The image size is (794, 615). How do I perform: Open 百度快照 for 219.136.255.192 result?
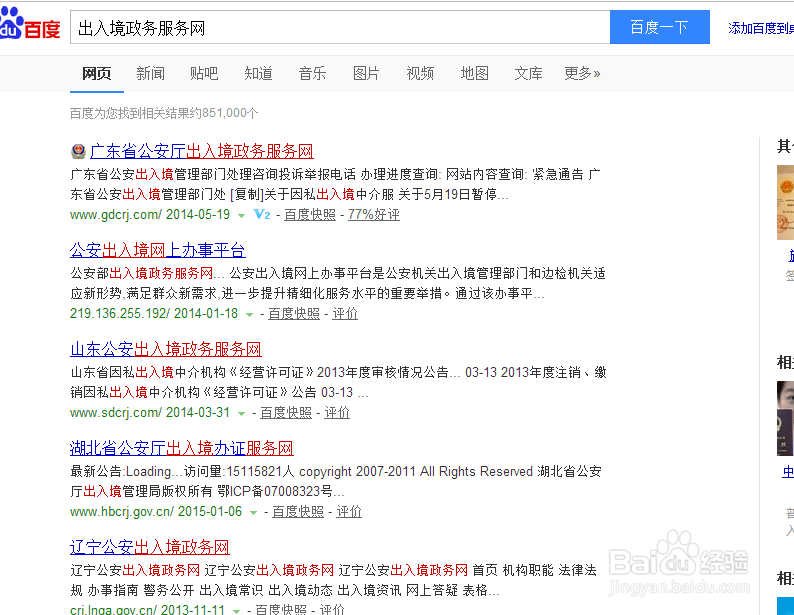coord(294,314)
